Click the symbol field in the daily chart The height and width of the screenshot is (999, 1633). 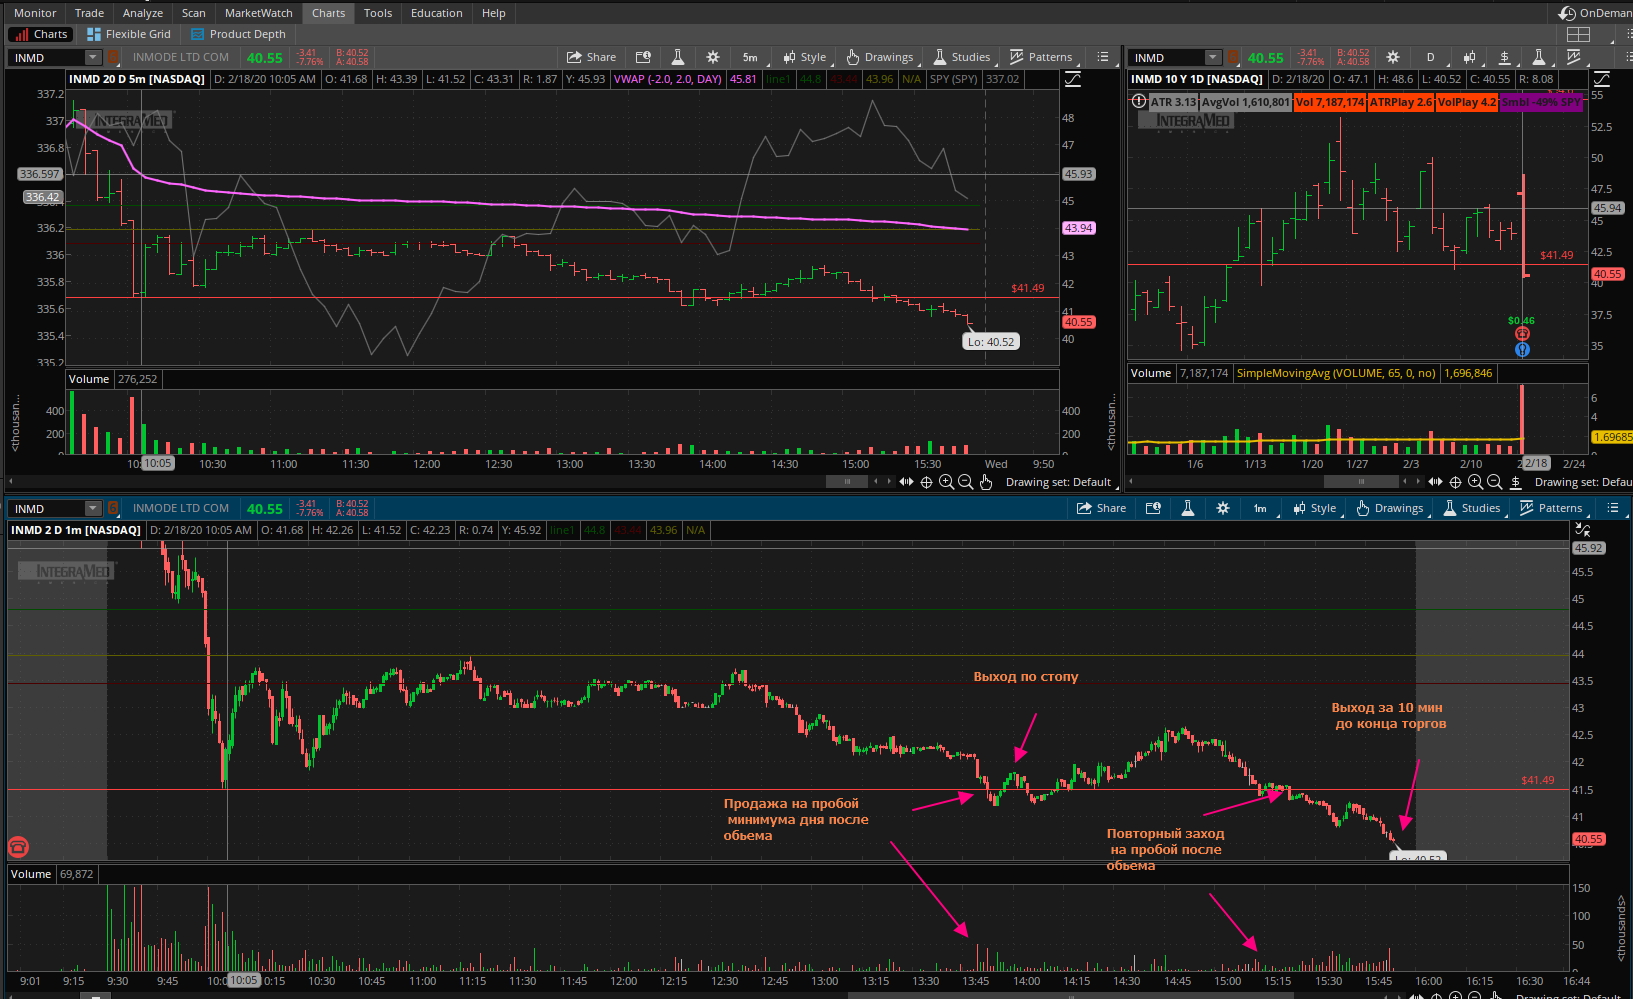tap(1167, 57)
